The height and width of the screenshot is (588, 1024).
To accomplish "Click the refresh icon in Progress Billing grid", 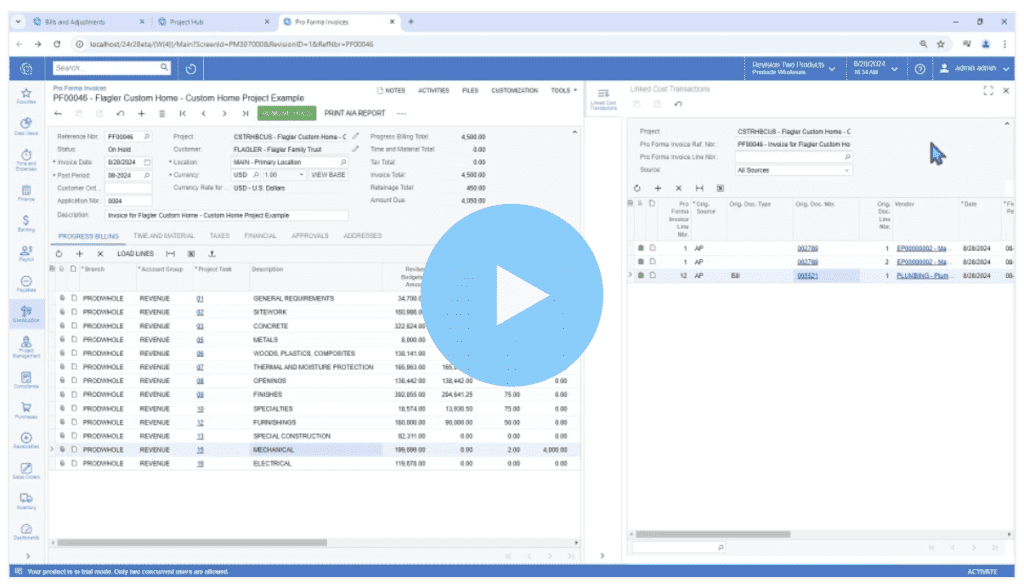I will [59, 254].
